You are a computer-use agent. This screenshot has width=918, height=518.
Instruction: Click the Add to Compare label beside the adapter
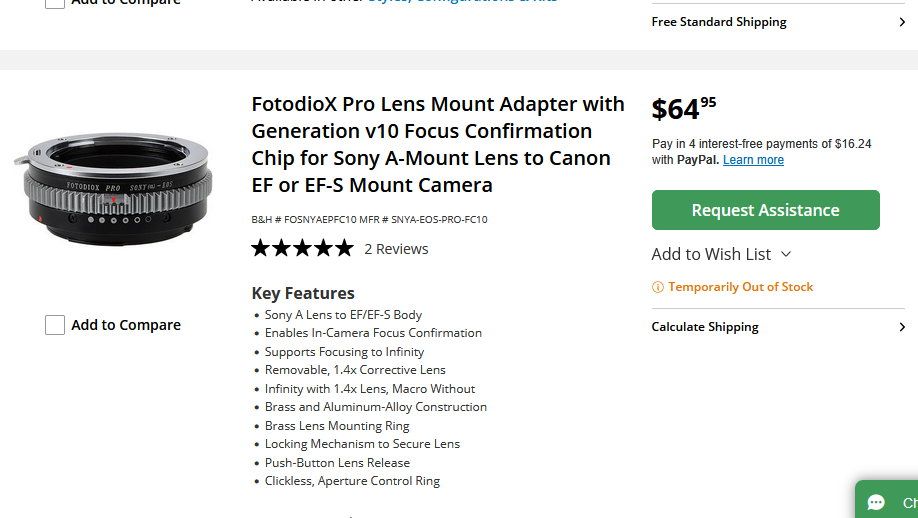click(126, 325)
